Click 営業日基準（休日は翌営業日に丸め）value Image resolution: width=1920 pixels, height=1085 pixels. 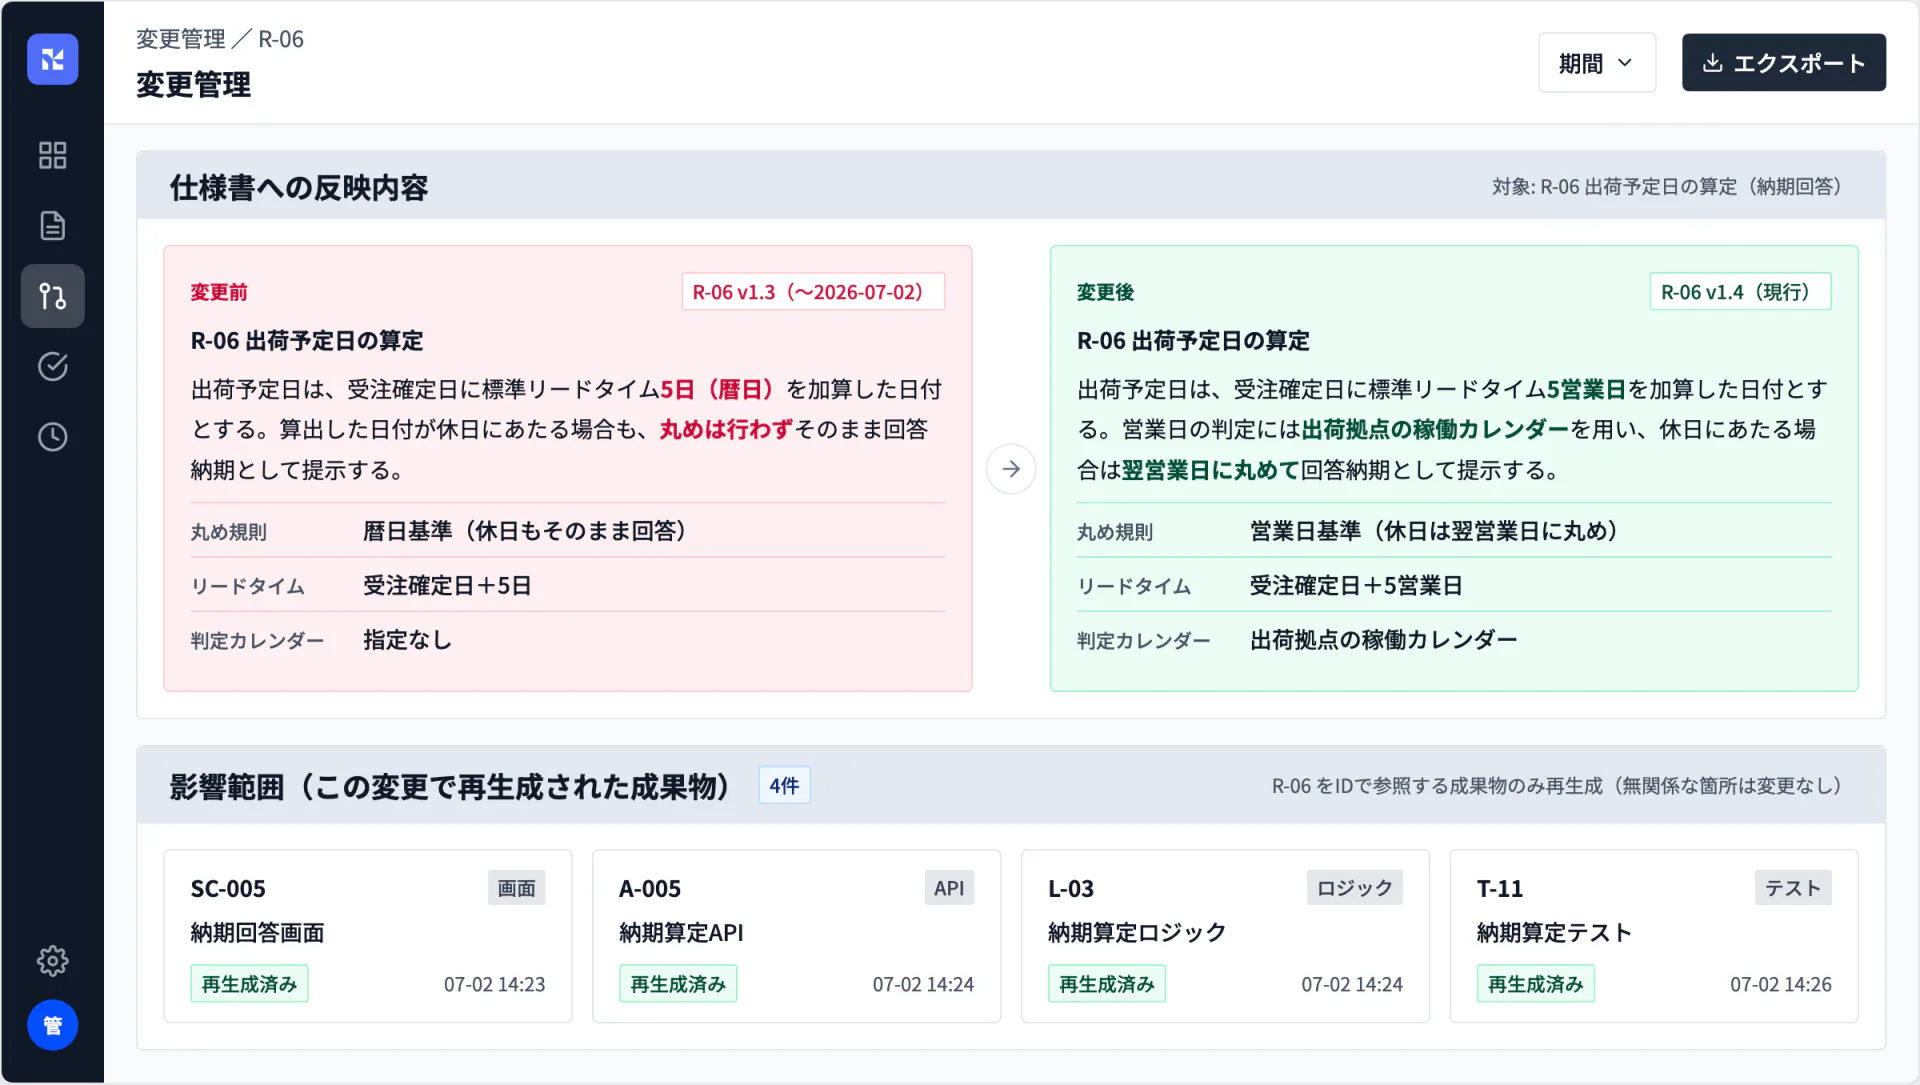[x=1439, y=531]
